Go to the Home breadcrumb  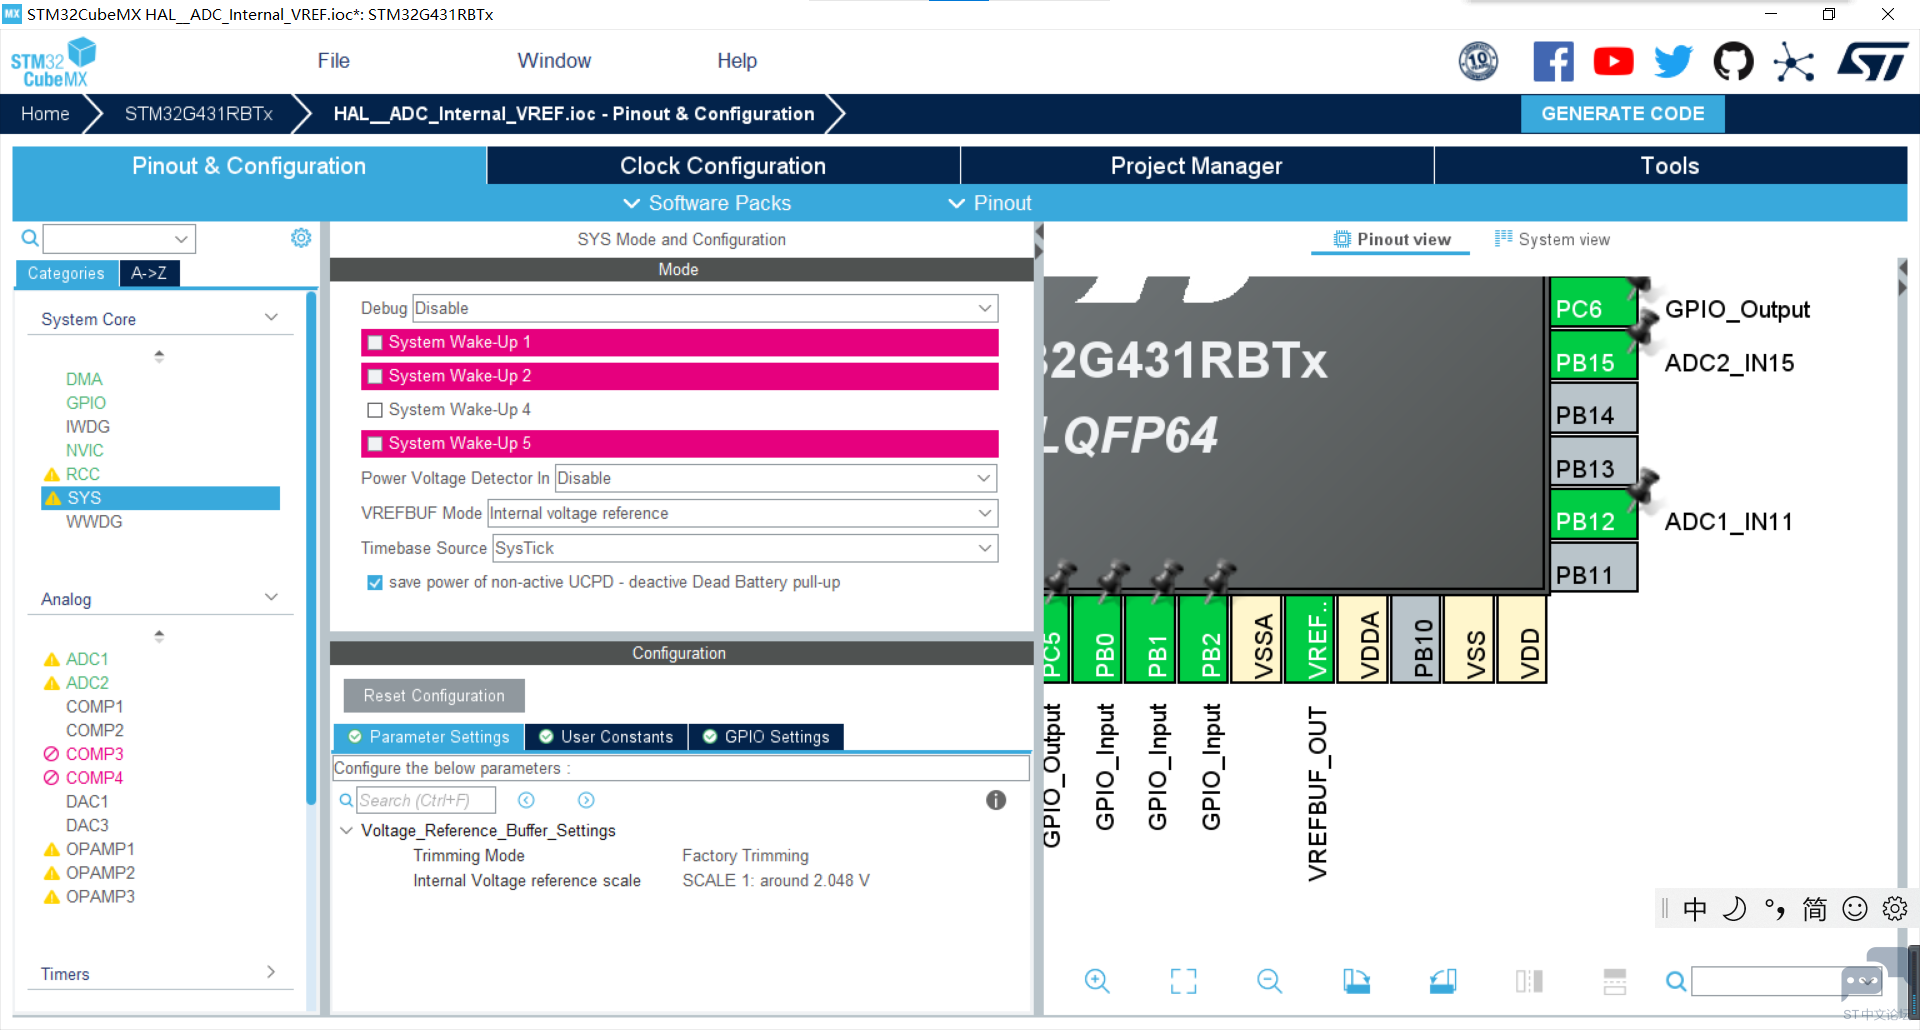point(45,114)
